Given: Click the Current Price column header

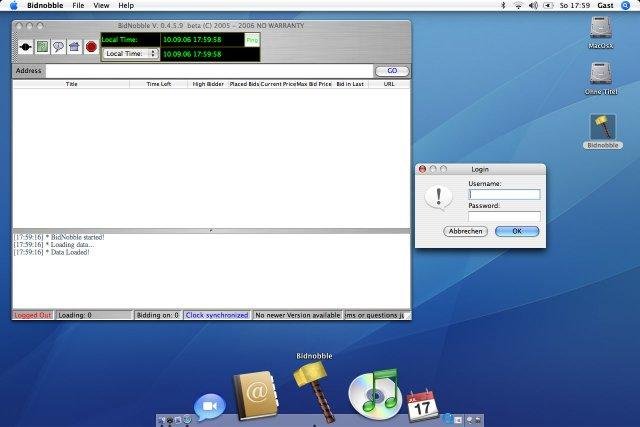Looking at the screenshot, I should click(278, 84).
